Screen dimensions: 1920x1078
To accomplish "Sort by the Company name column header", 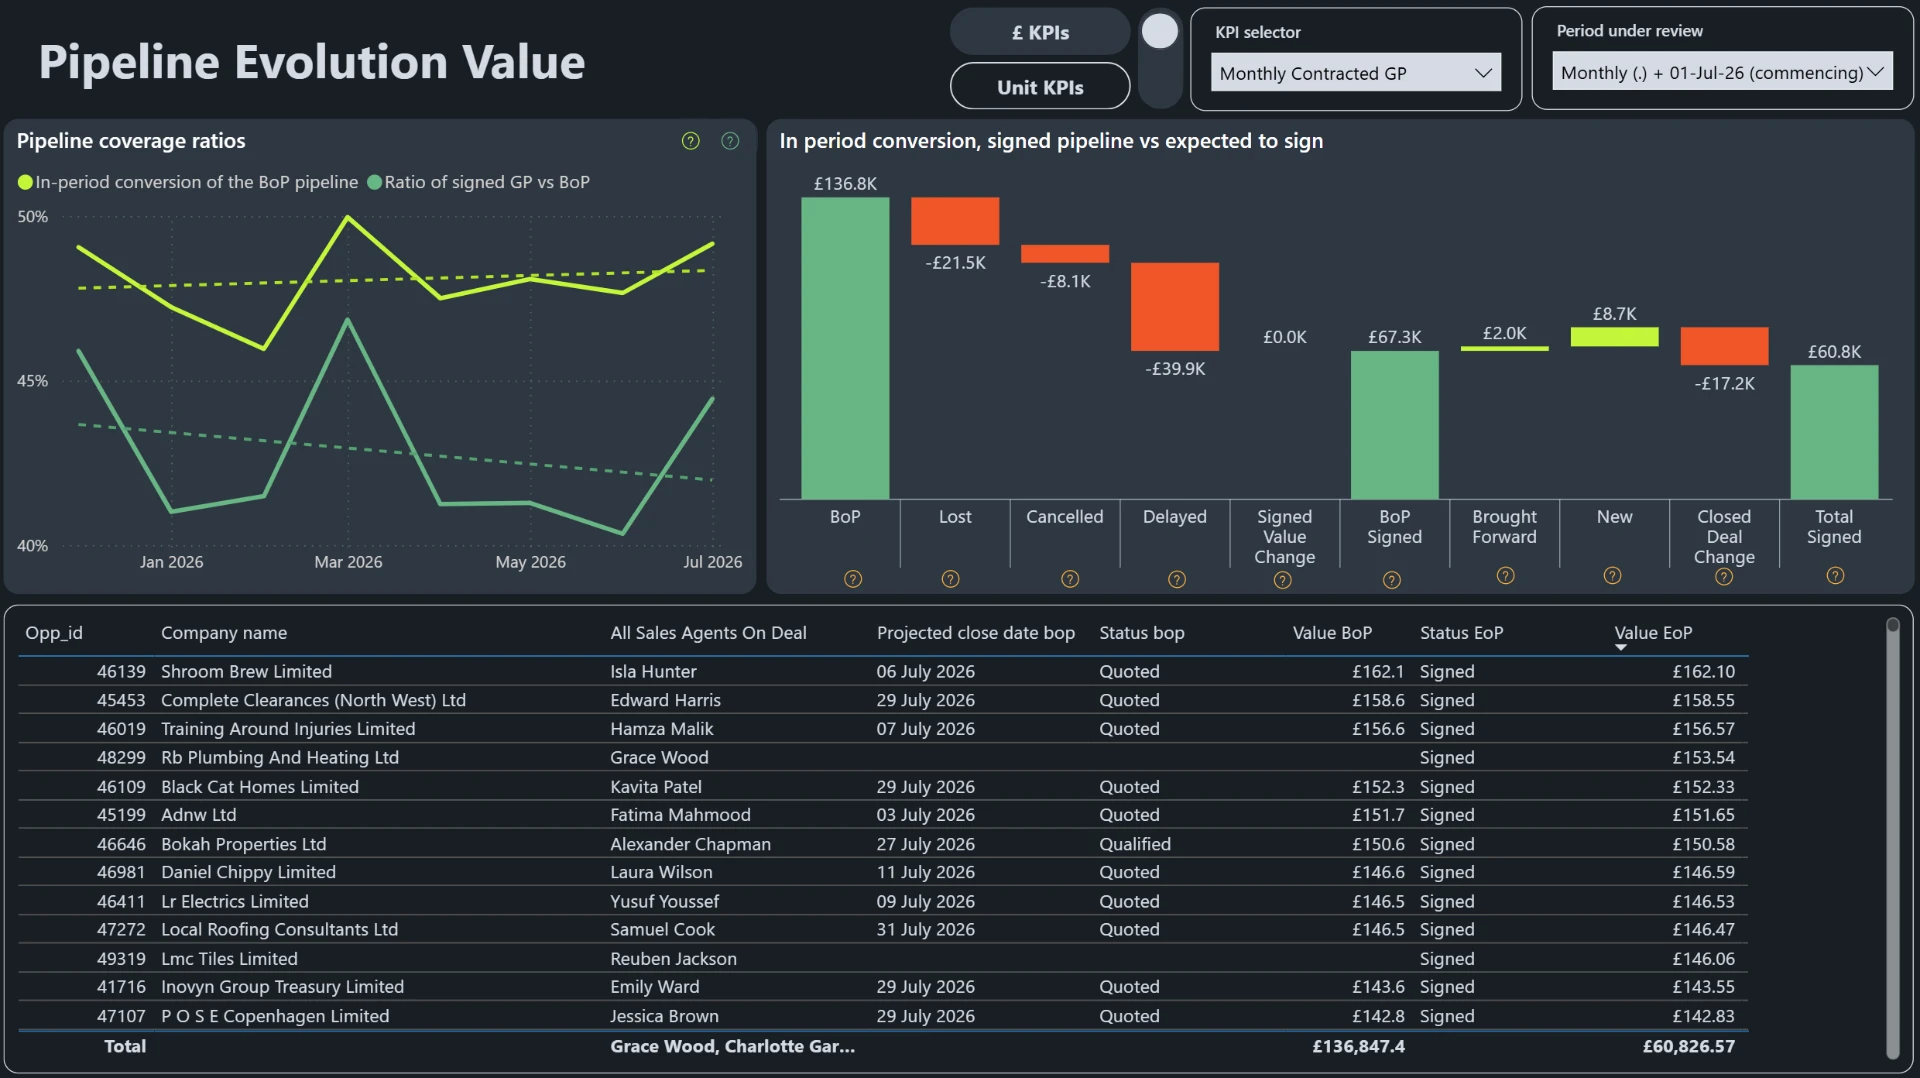I will coord(224,633).
